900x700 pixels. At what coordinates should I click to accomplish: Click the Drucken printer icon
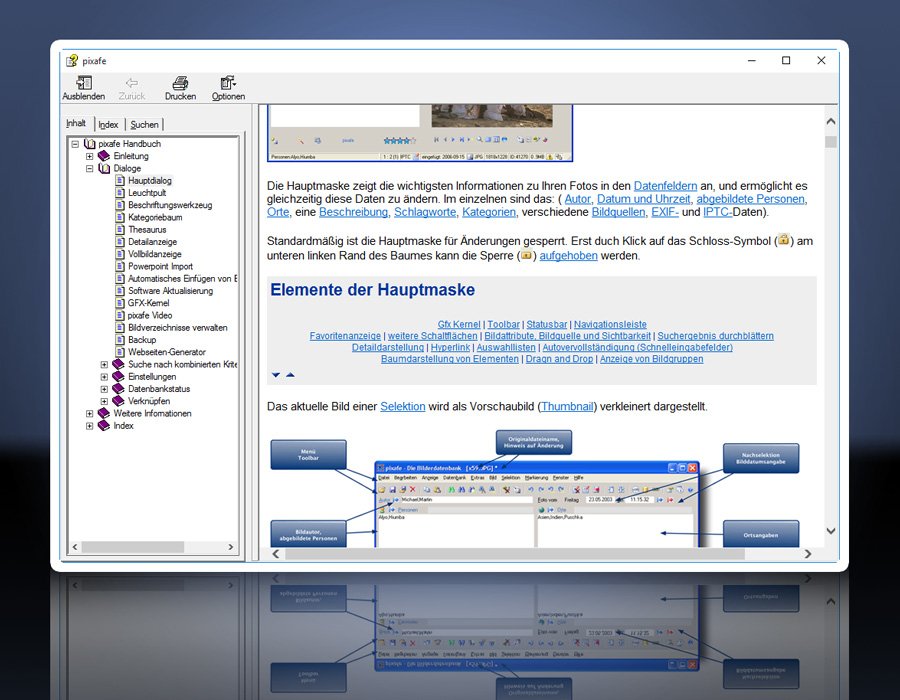tap(180, 83)
